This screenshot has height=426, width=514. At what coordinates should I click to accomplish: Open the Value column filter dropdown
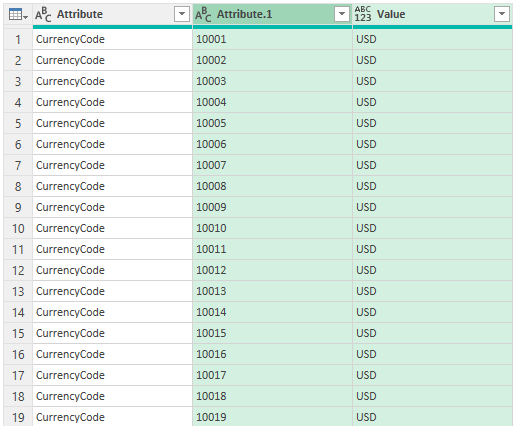pos(502,14)
